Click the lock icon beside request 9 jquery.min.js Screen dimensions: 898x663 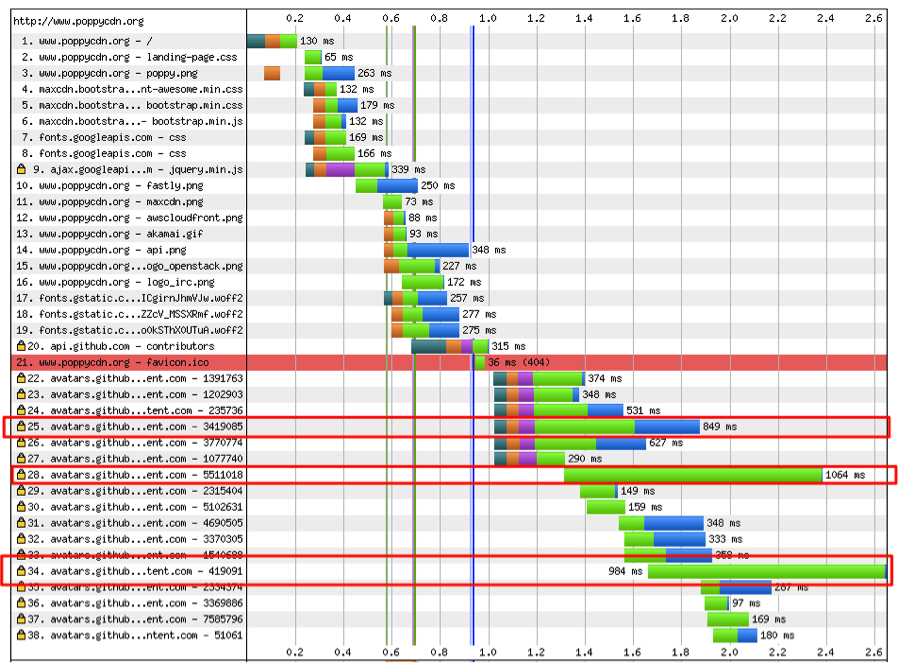click(x=21, y=169)
